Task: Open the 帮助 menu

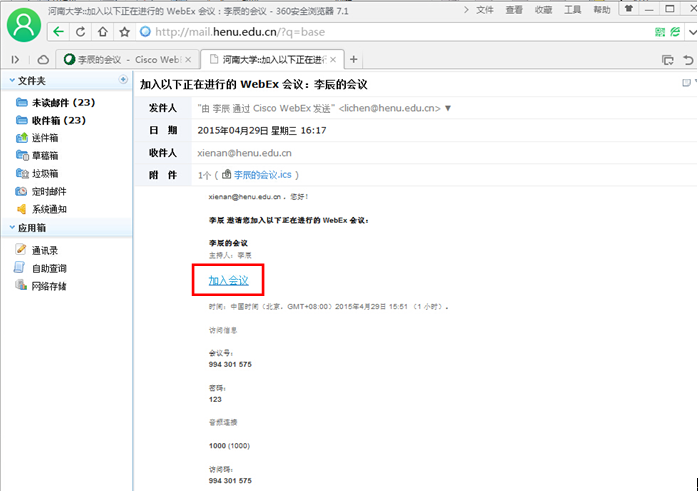Action: coord(602,10)
